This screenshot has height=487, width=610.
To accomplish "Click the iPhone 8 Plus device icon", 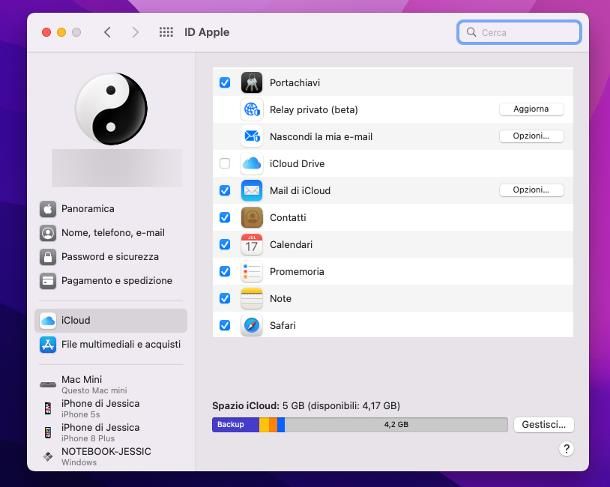I will click(48, 433).
